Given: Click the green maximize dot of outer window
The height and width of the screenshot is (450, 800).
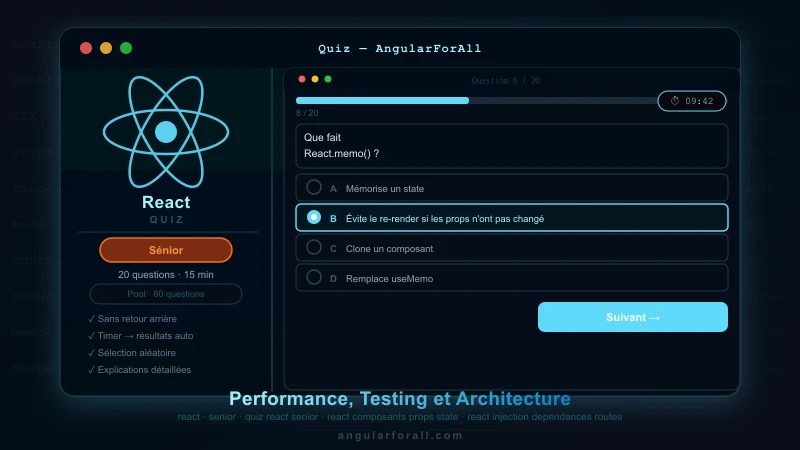Looking at the screenshot, I should [126, 48].
